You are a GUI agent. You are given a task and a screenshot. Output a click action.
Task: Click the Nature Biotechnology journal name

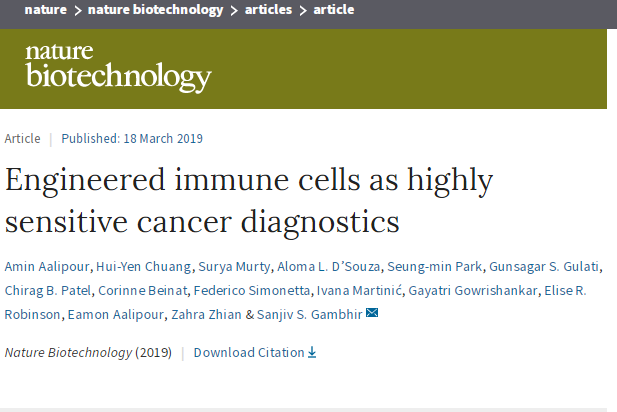click(68, 352)
